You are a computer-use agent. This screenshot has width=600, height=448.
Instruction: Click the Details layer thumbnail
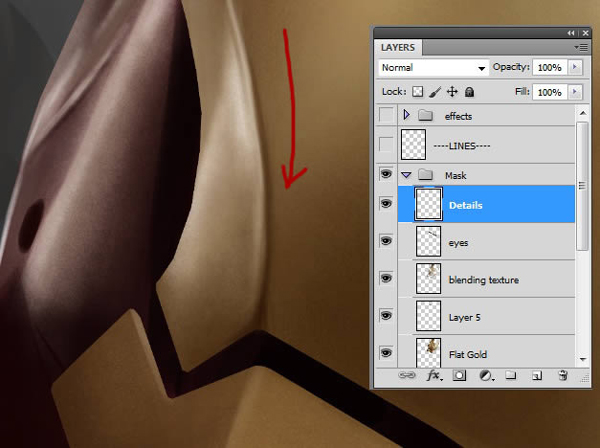pos(429,204)
